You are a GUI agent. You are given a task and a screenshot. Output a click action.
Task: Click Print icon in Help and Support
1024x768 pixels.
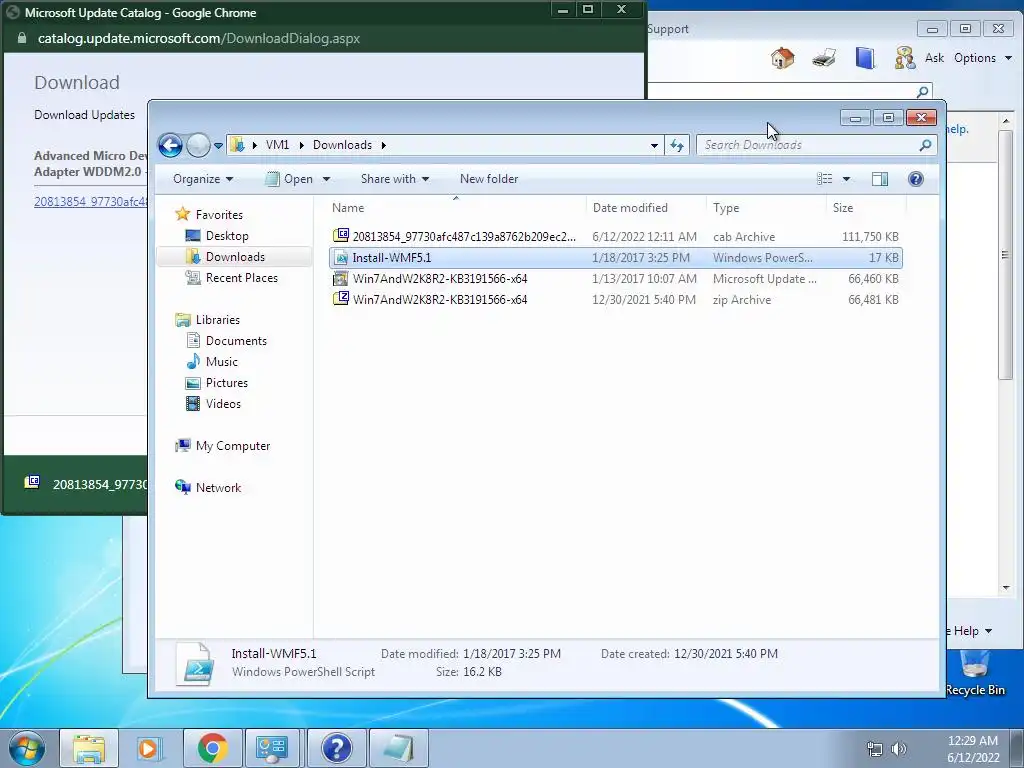[x=824, y=57]
